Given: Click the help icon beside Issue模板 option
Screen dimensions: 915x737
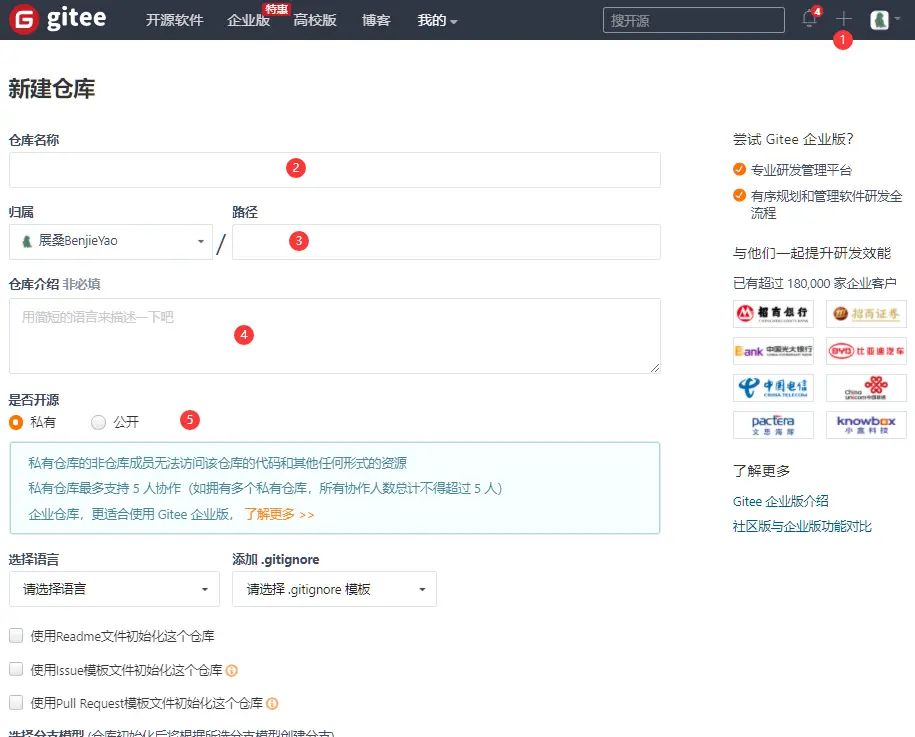Looking at the screenshot, I should click(x=231, y=670).
